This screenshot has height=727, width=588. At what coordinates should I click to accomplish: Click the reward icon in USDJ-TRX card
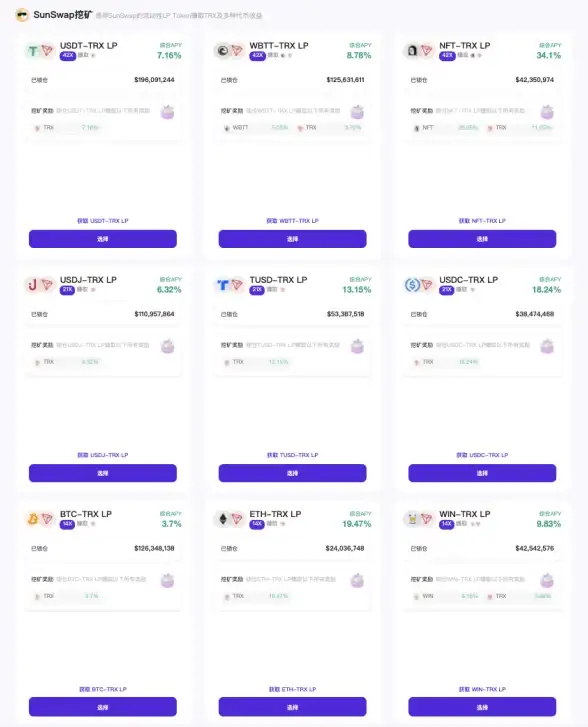[167, 346]
